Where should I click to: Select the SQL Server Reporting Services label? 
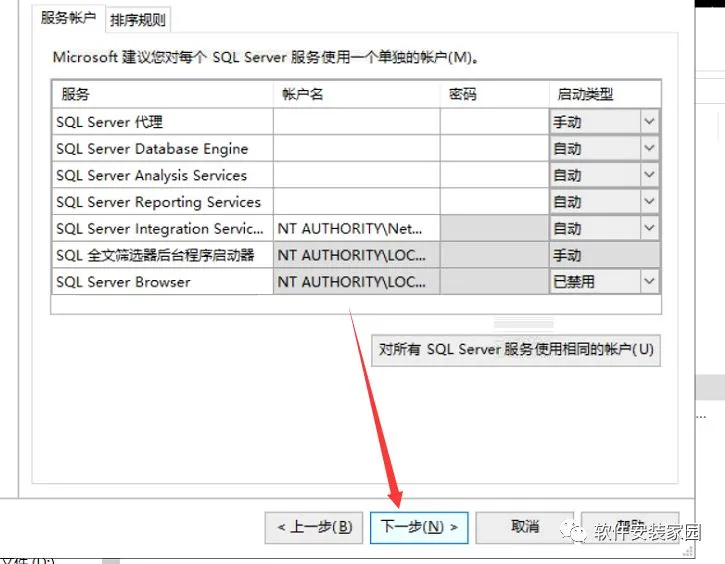[x=158, y=202]
